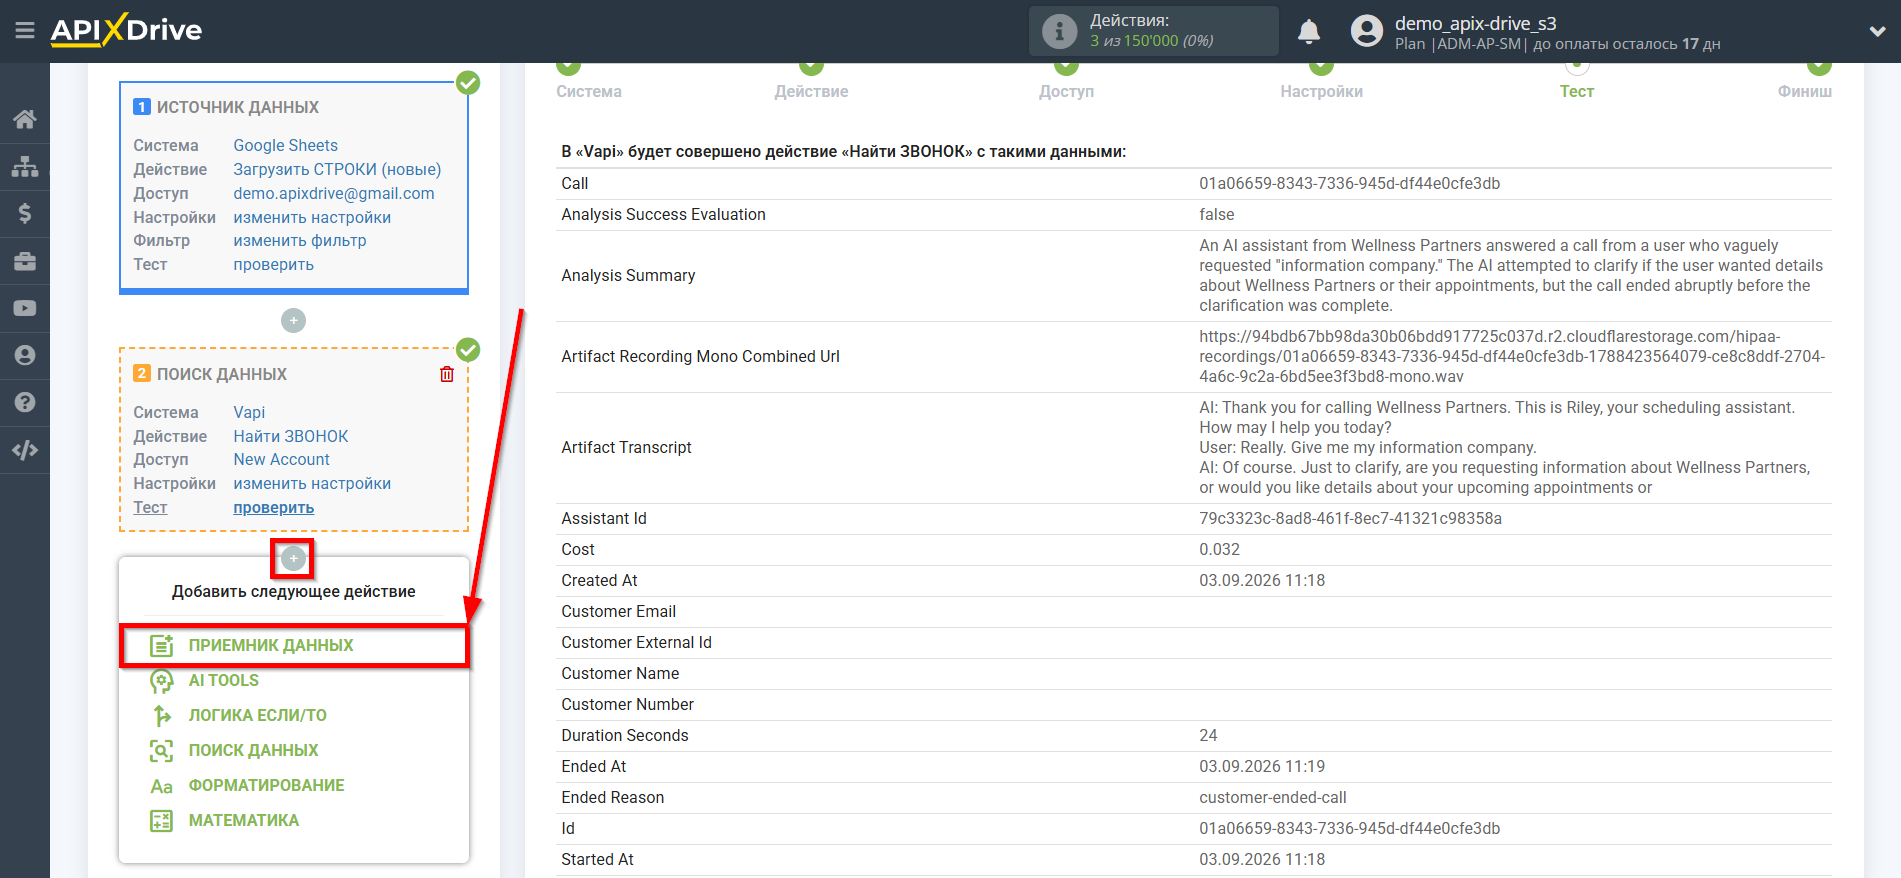Expand the account dropdown chevron
Viewport: 1901px width, 878px height.
pyautogui.click(x=1877, y=31)
